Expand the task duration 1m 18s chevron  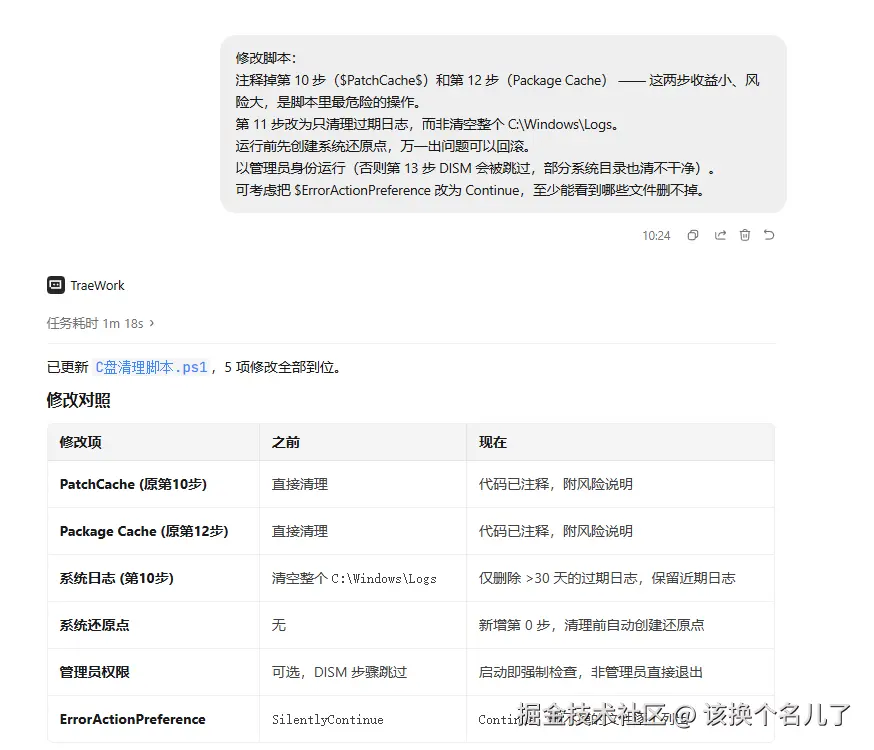[x=152, y=323]
